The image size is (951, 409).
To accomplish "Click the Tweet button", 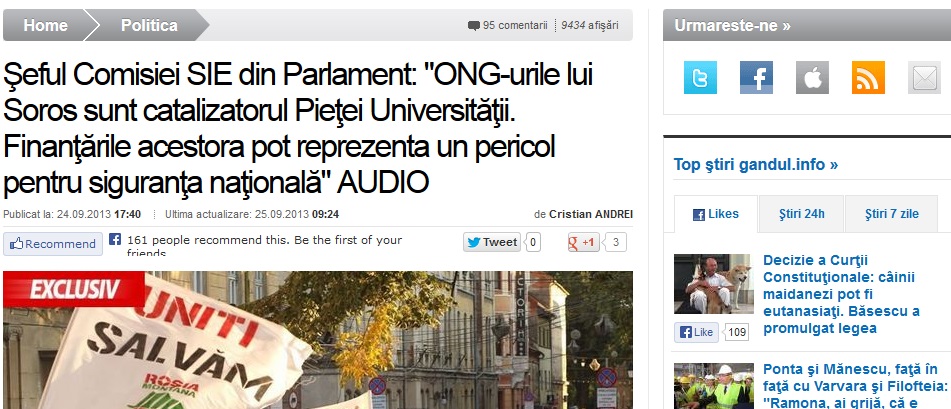I will point(492,242).
